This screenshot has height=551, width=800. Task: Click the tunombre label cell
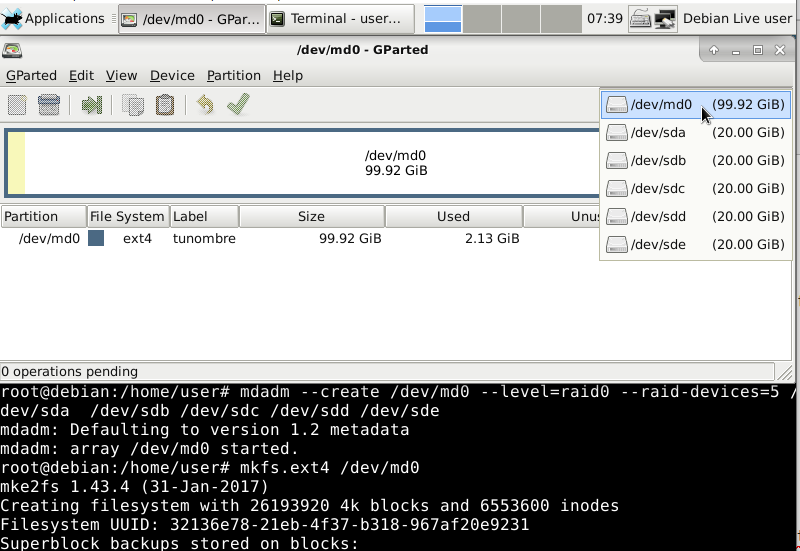tap(204, 239)
